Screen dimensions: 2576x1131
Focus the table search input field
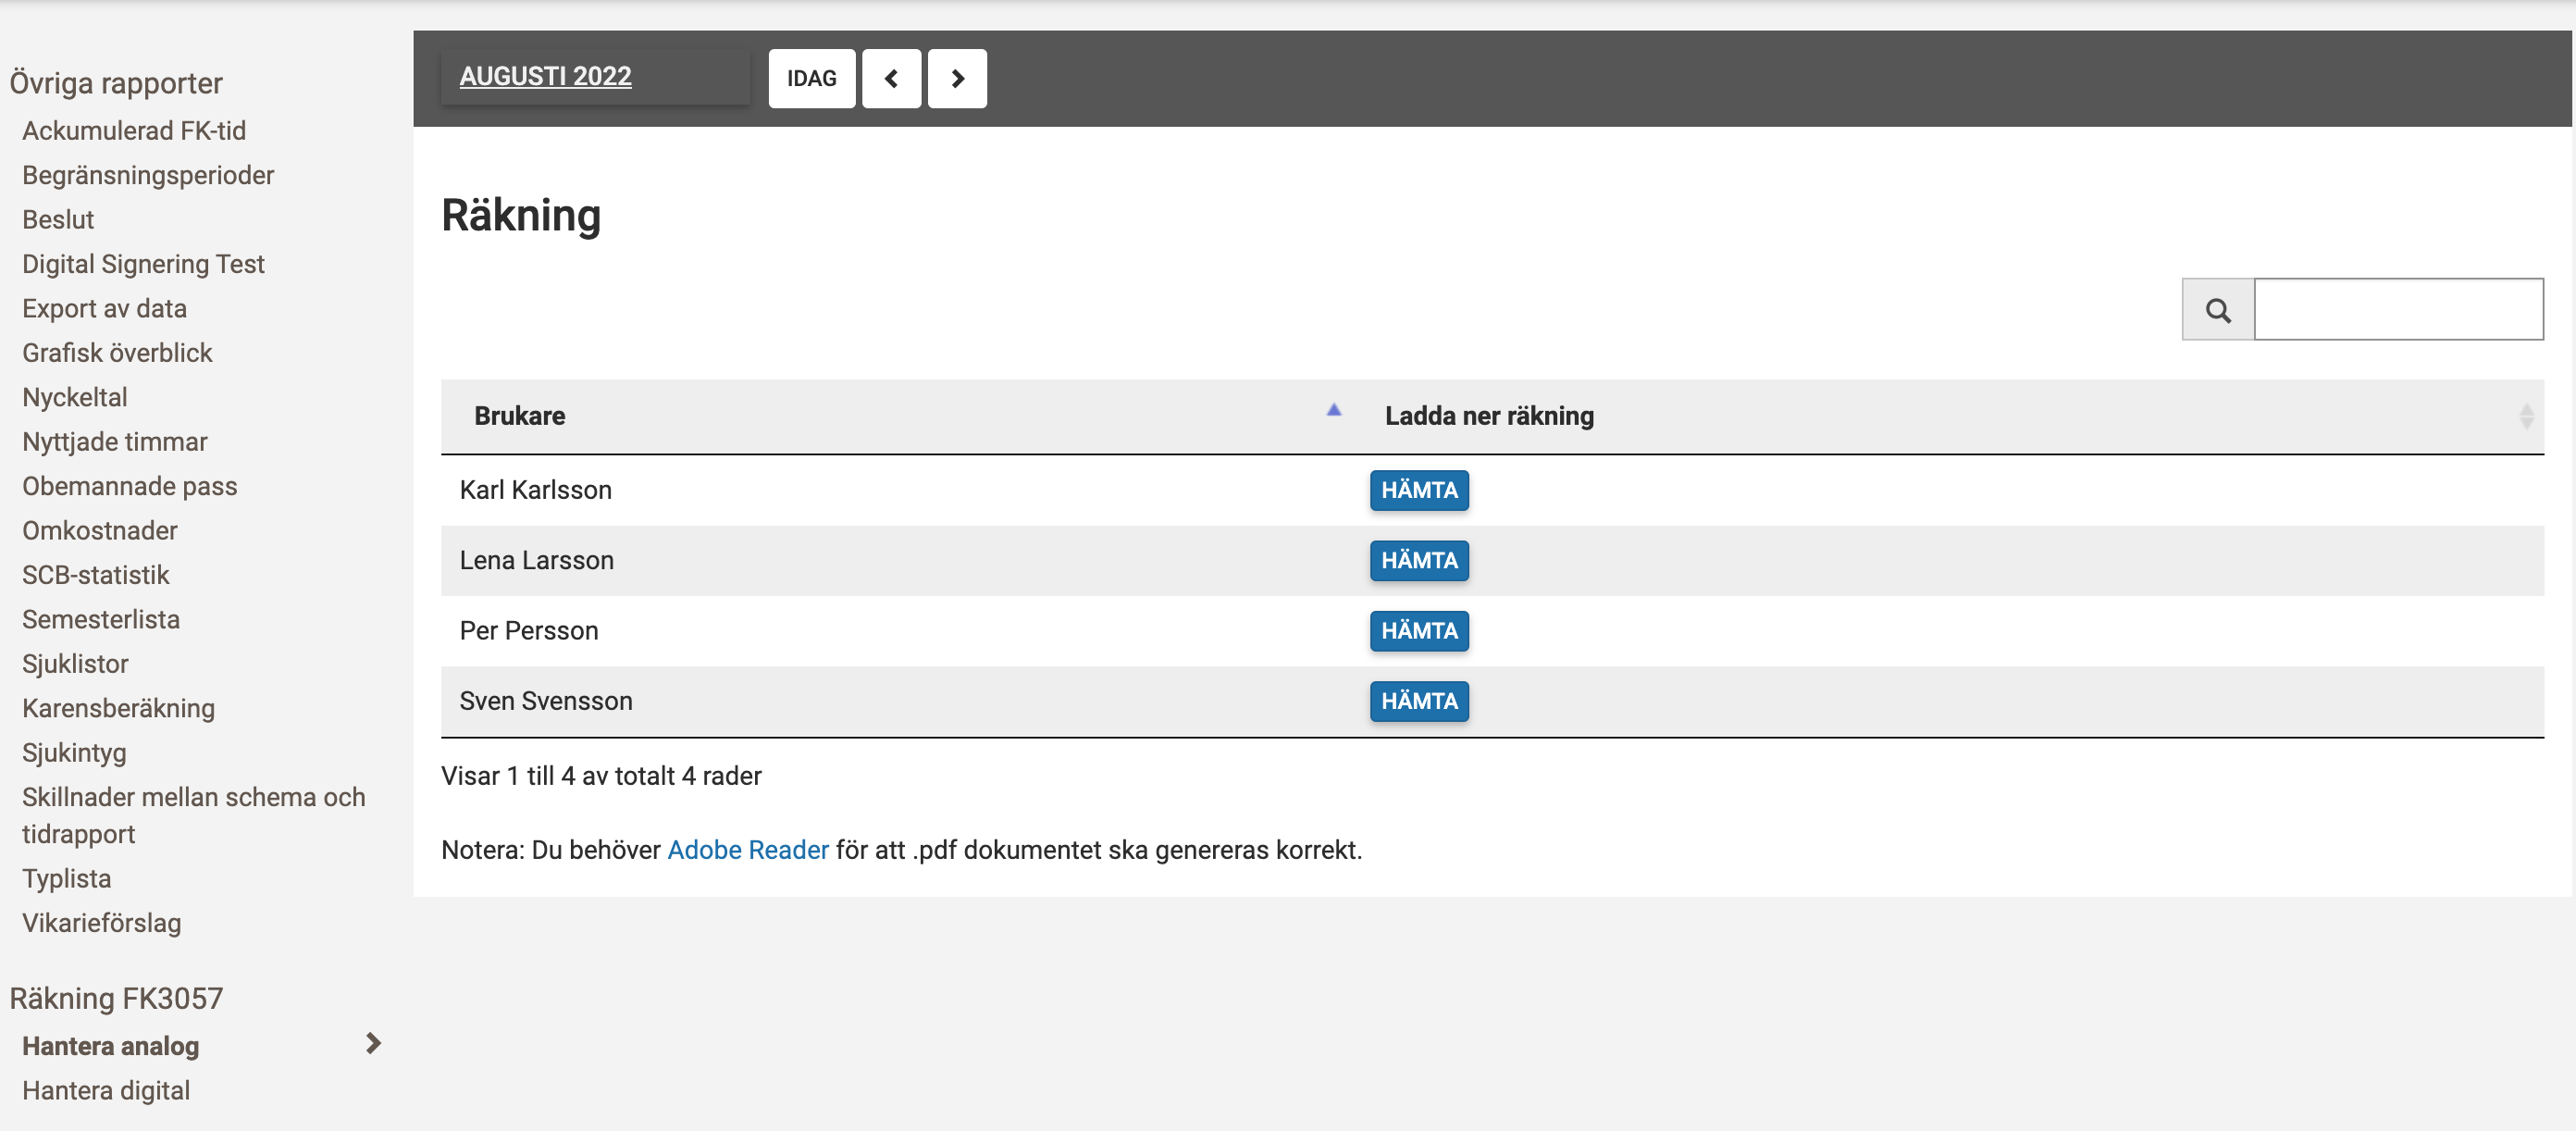2397,310
